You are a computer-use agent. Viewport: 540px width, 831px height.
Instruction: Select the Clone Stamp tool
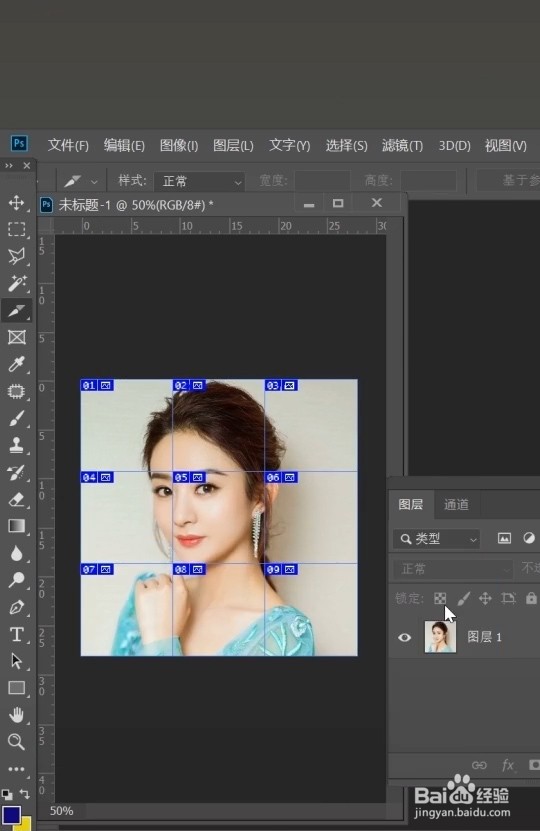(x=16, y=445)
